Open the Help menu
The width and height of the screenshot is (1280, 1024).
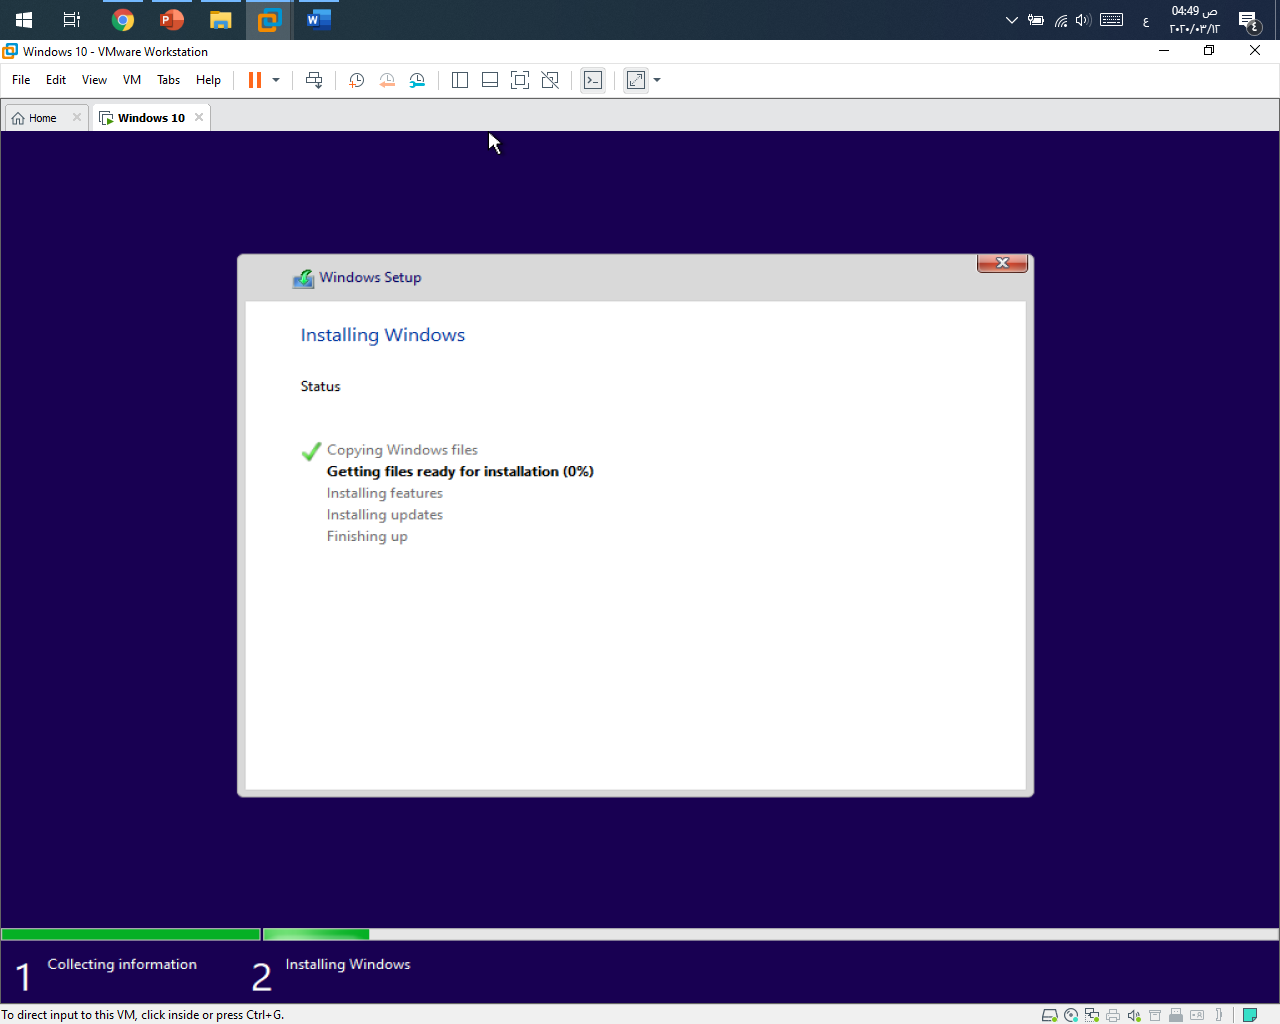[x=208, y=80]
